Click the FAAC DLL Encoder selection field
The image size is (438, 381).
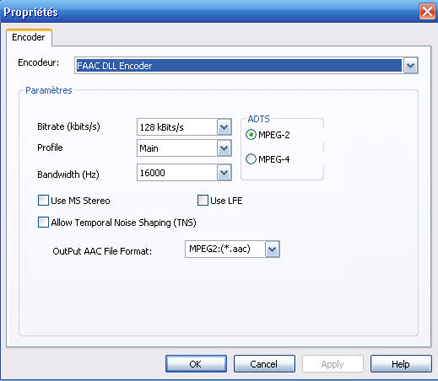(239, 66)
